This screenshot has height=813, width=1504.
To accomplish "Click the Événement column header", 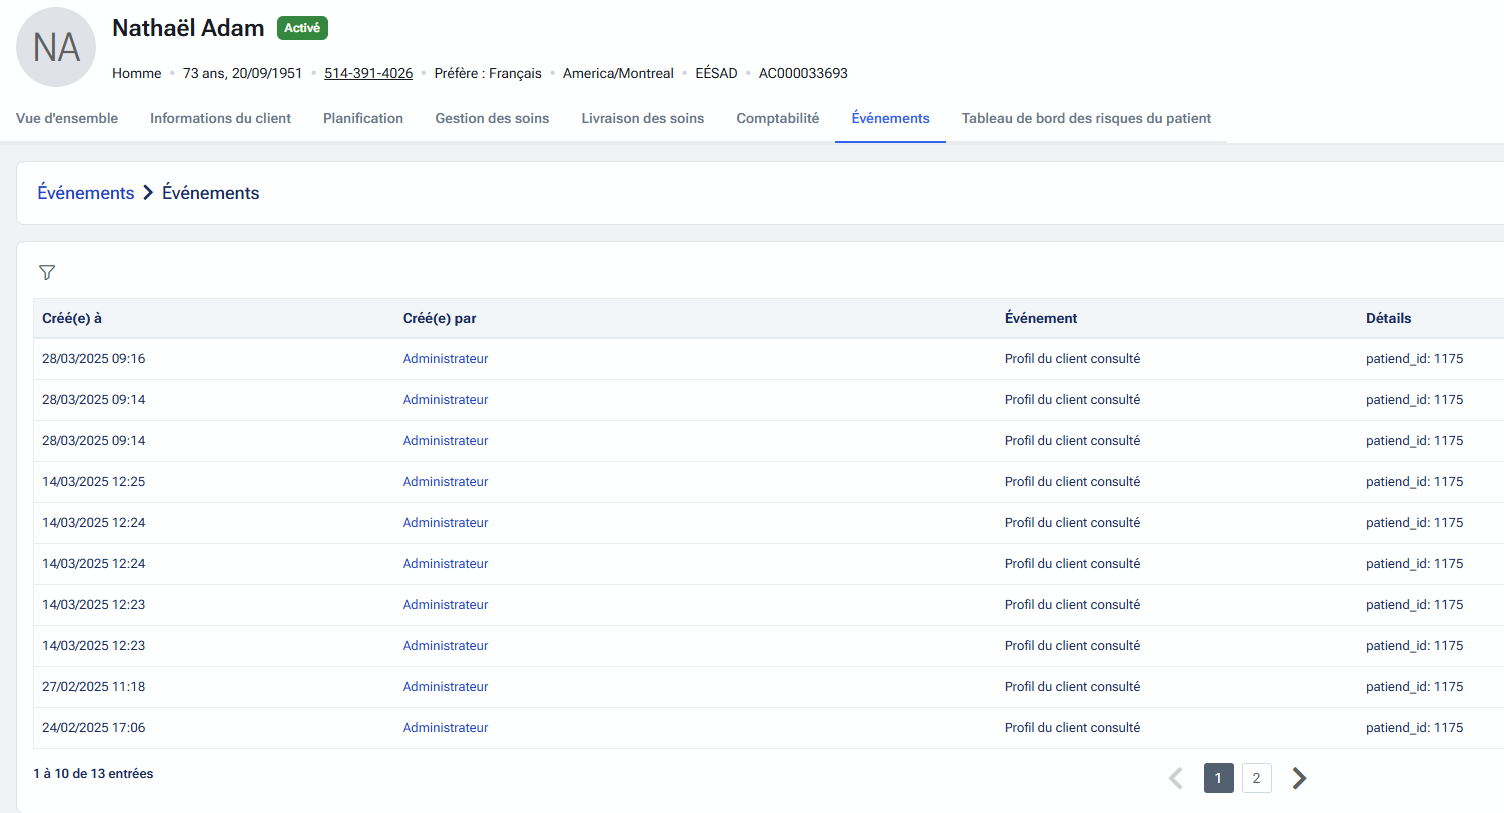I will point(1041,318).
